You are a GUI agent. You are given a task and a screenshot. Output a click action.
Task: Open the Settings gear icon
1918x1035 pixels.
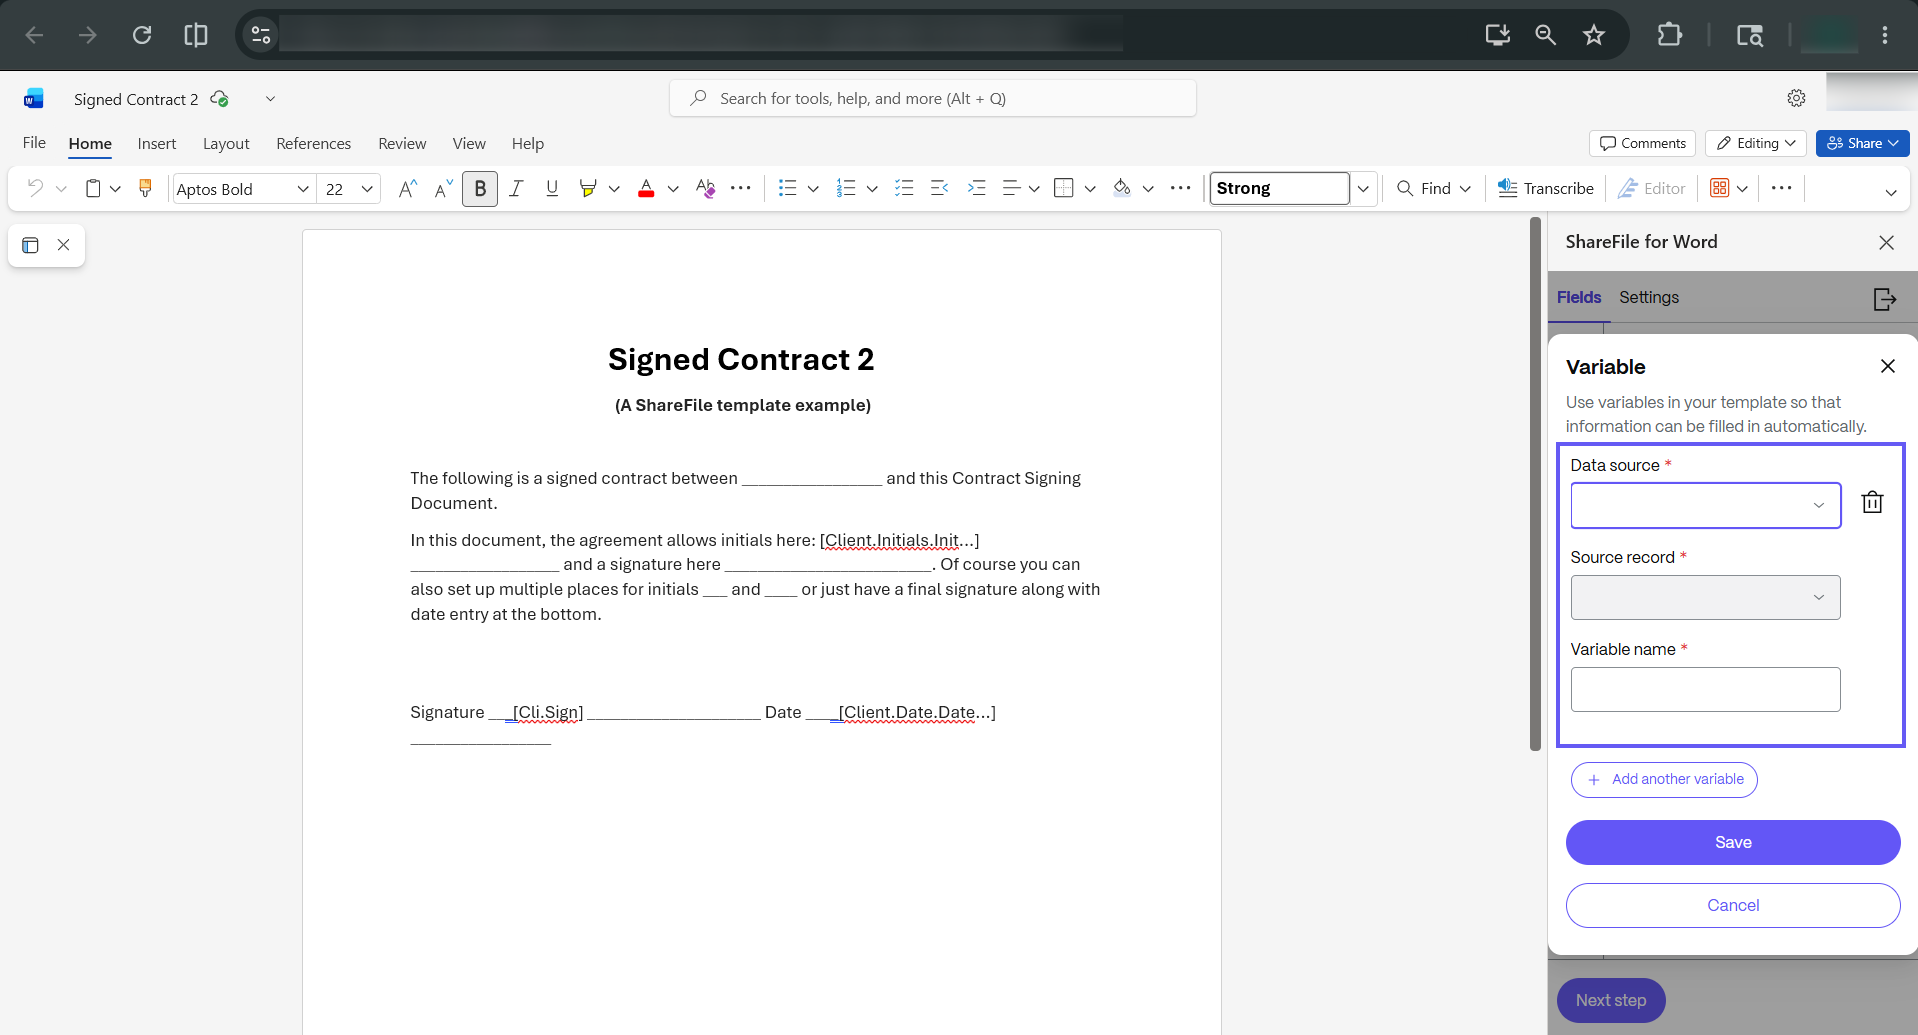[x=1796, y=98]
